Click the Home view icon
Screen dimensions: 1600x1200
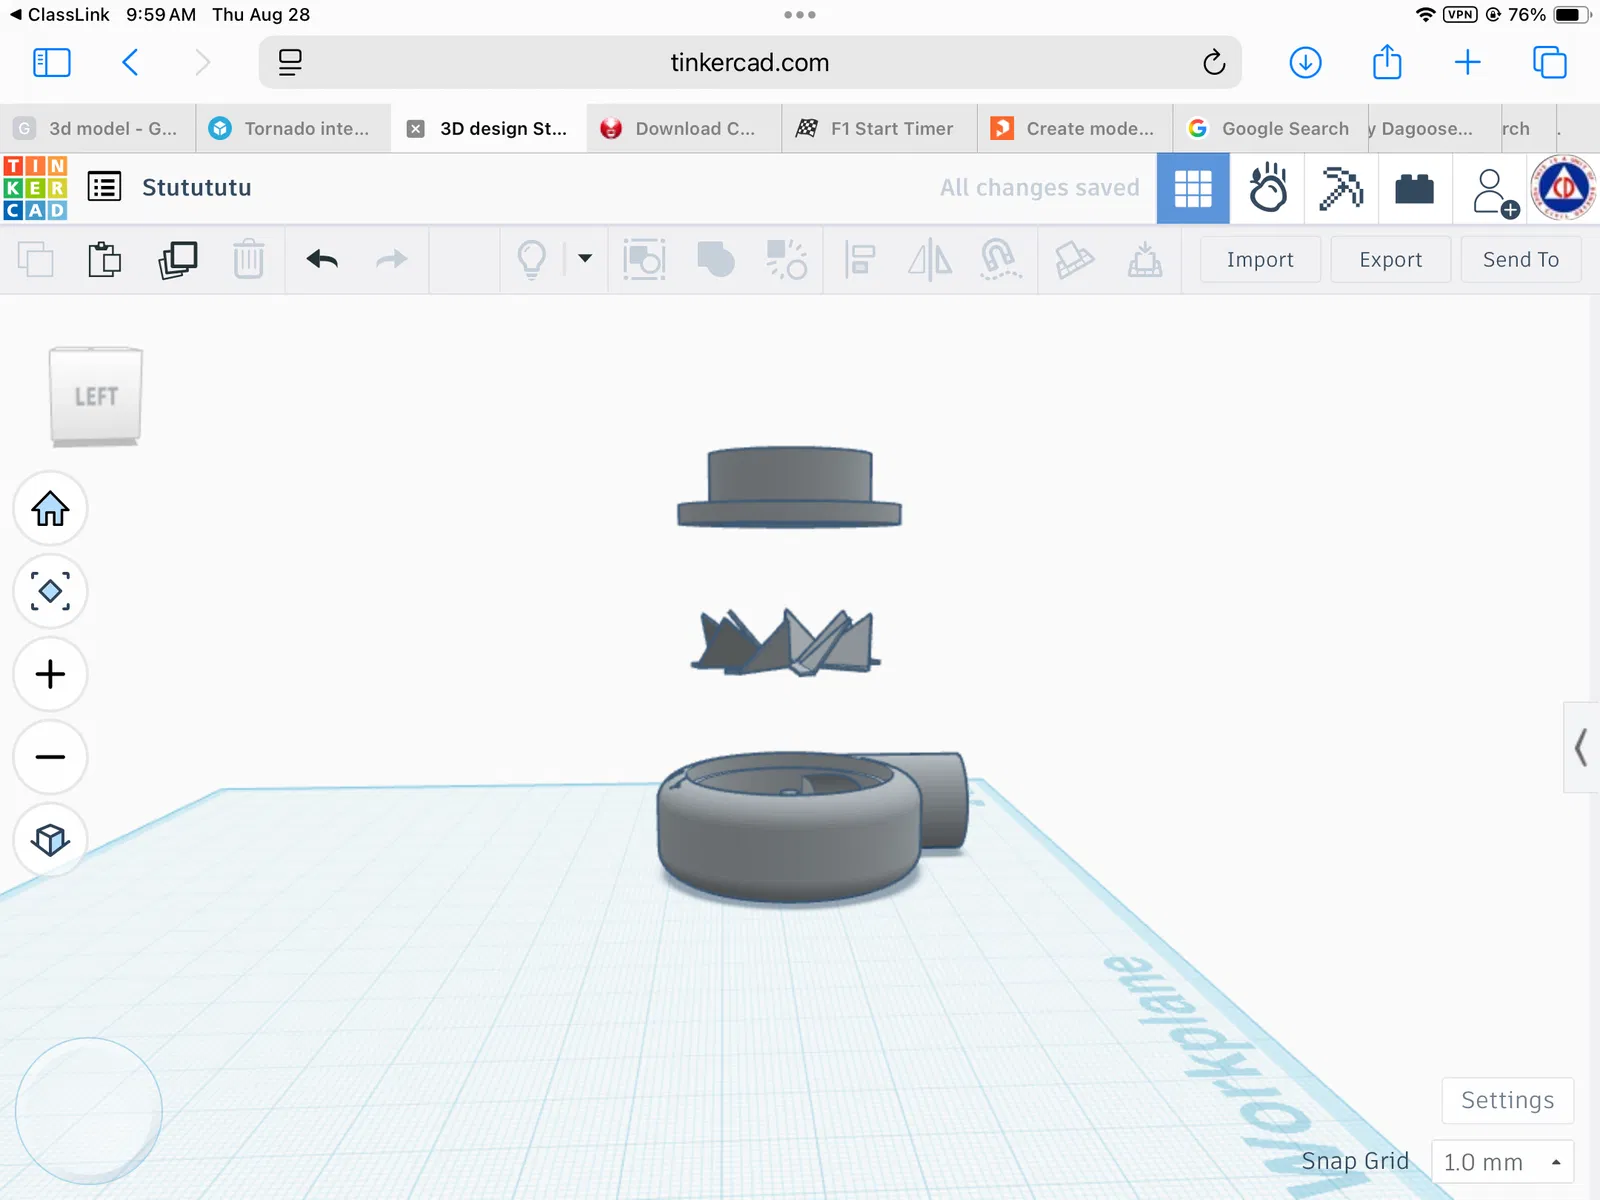click(x=50, y=509)
